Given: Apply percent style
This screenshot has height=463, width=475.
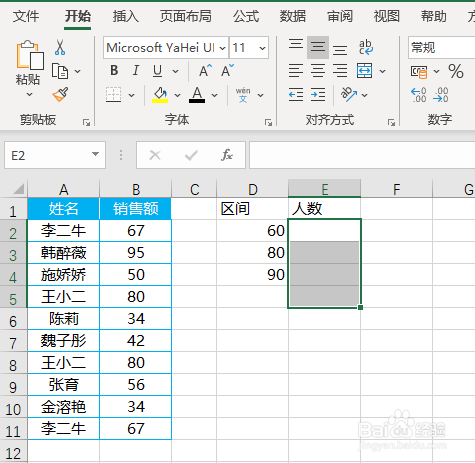Looking at the screenshot, I should point(456,71).
